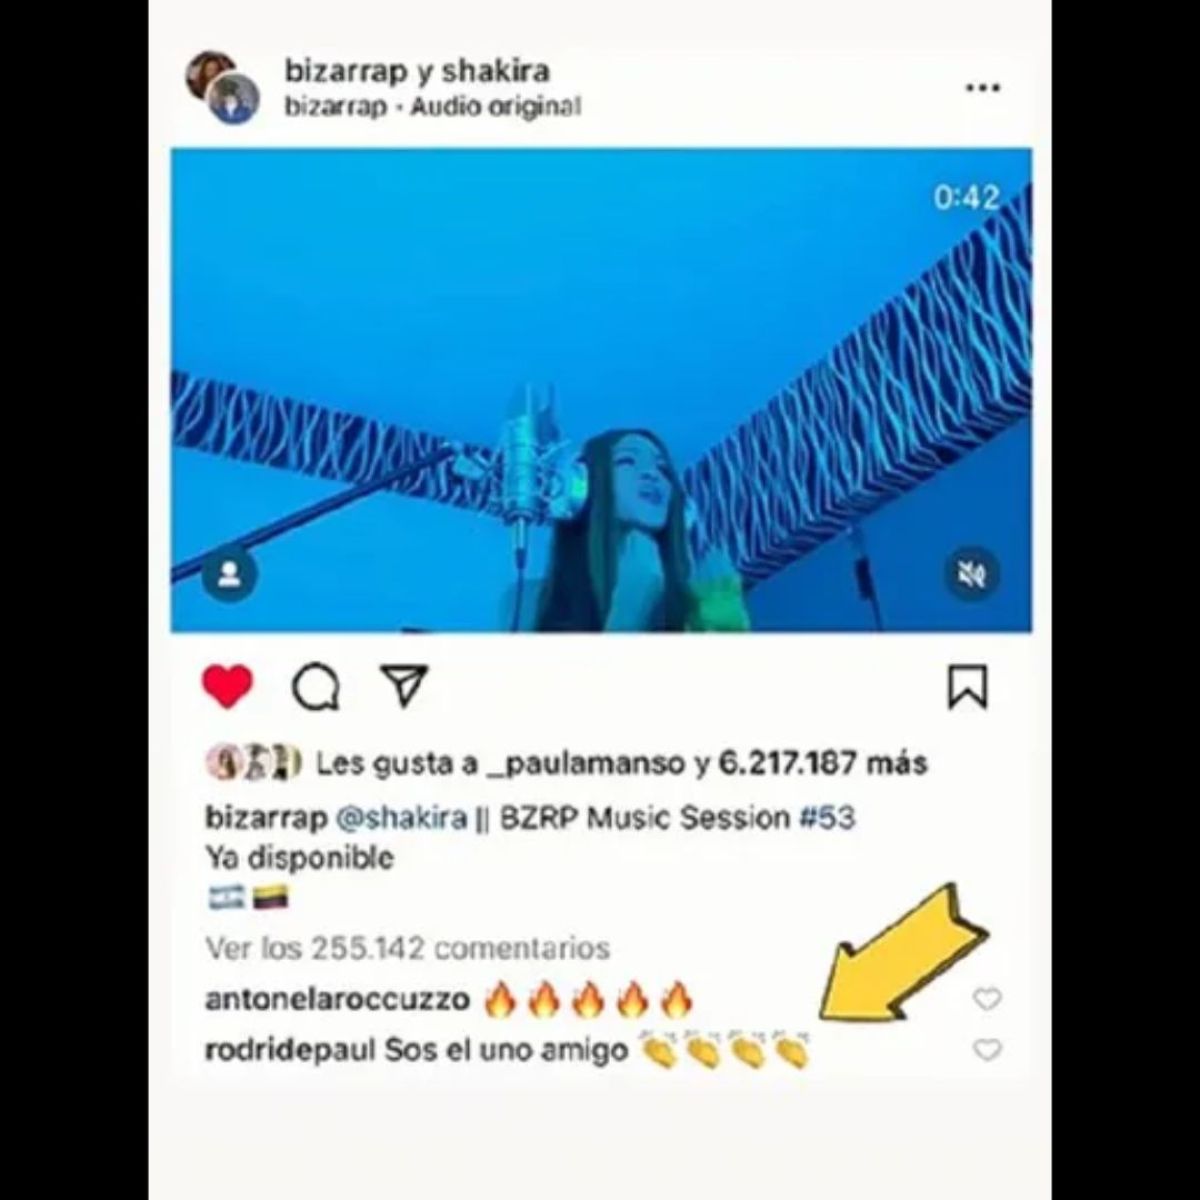The image size is (1200, 1200).
Task: Unmute the video with the speaker icon
Action: click(x=970, y=574)
